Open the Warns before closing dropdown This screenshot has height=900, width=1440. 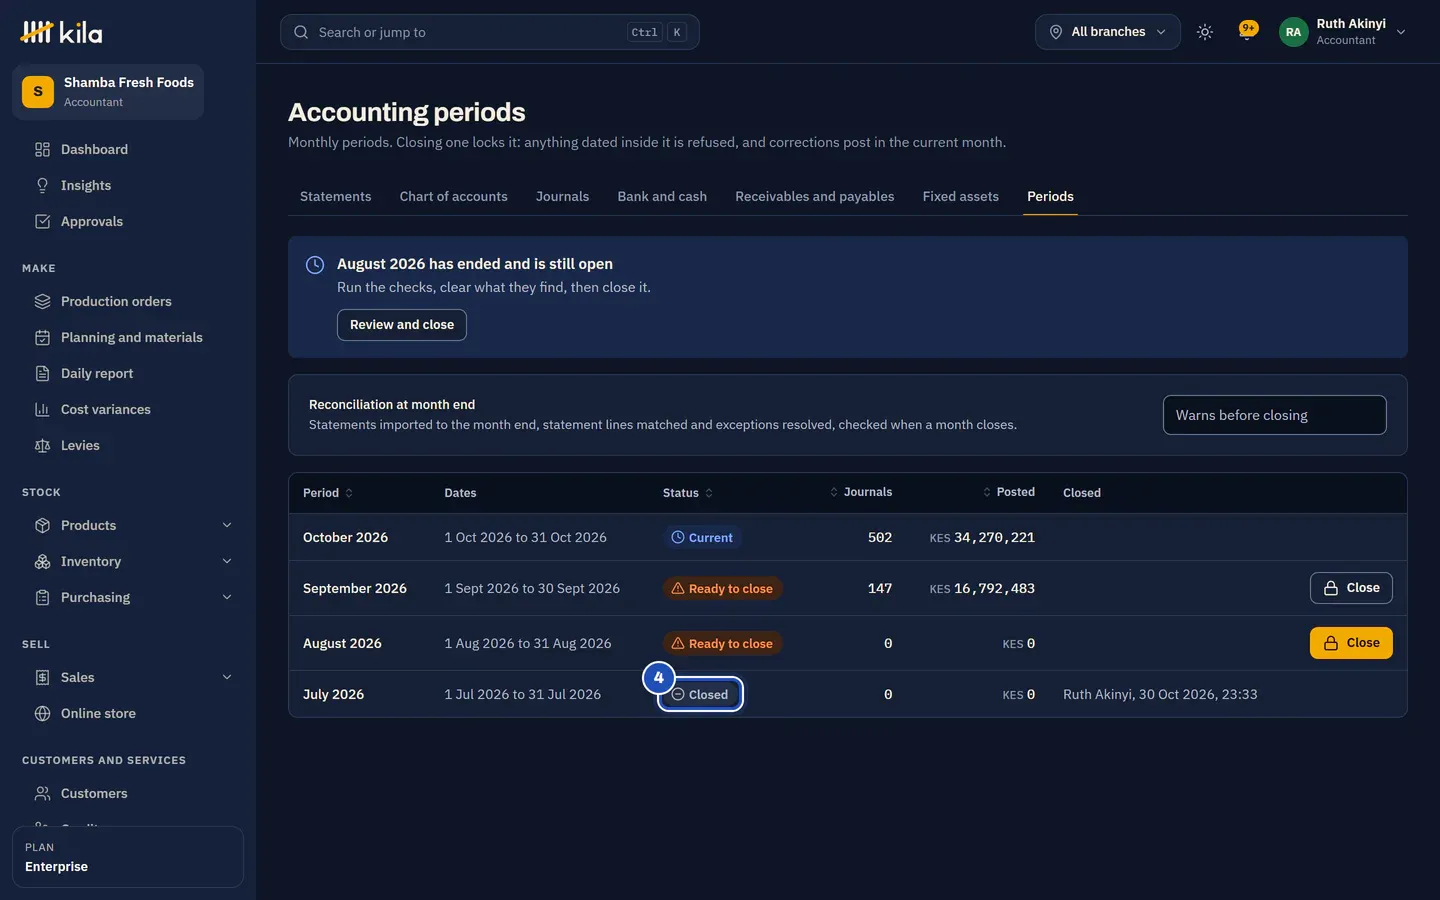[x=1274, y=415]
